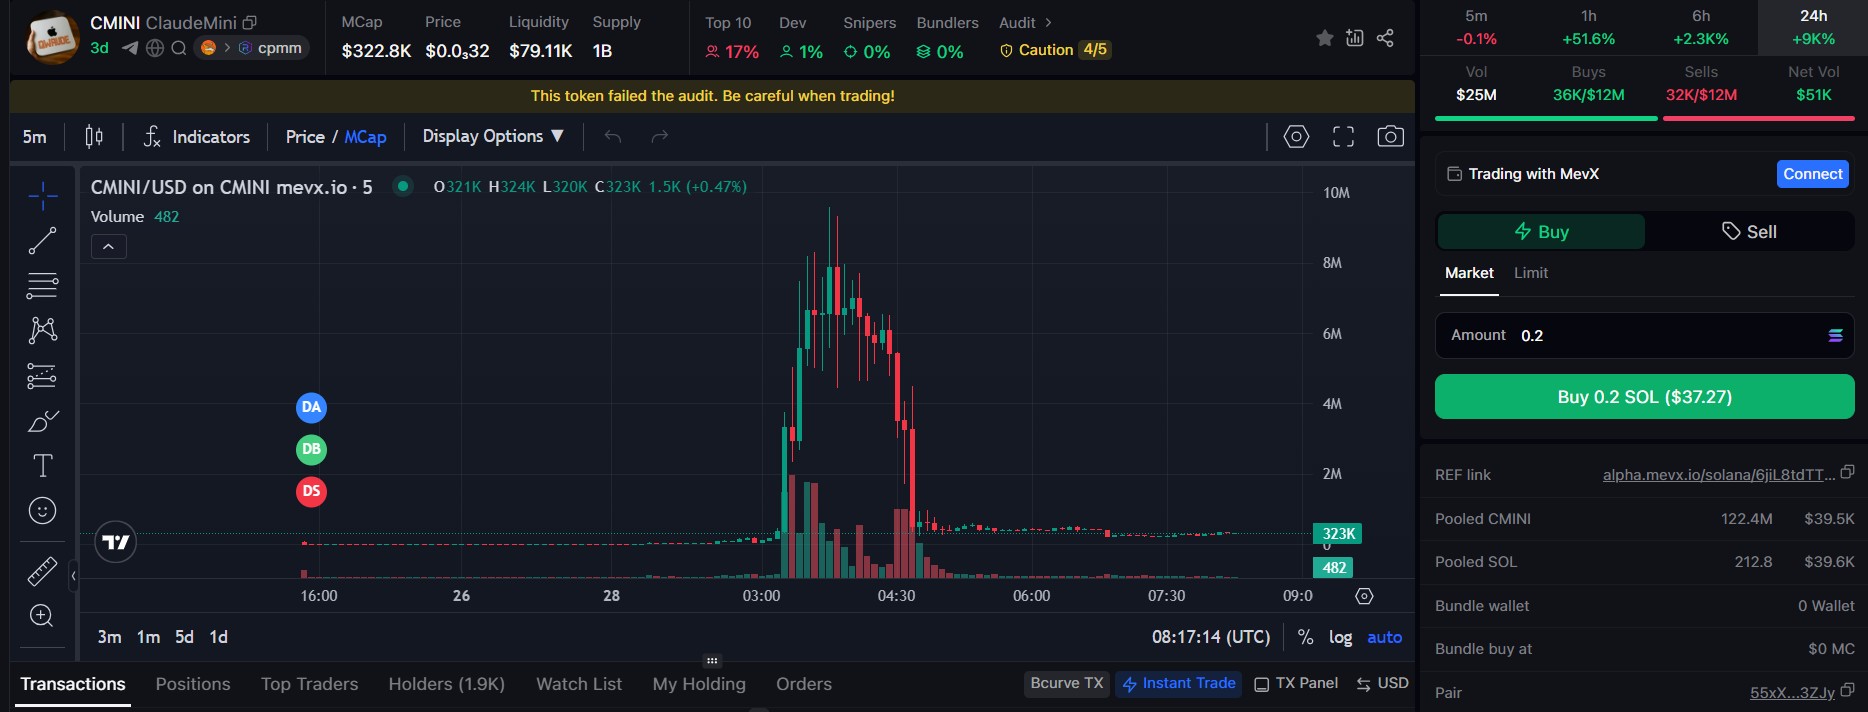Select the trend line drawing tool
Screen dimensions: 1868x712
click(x=42, y=241)
